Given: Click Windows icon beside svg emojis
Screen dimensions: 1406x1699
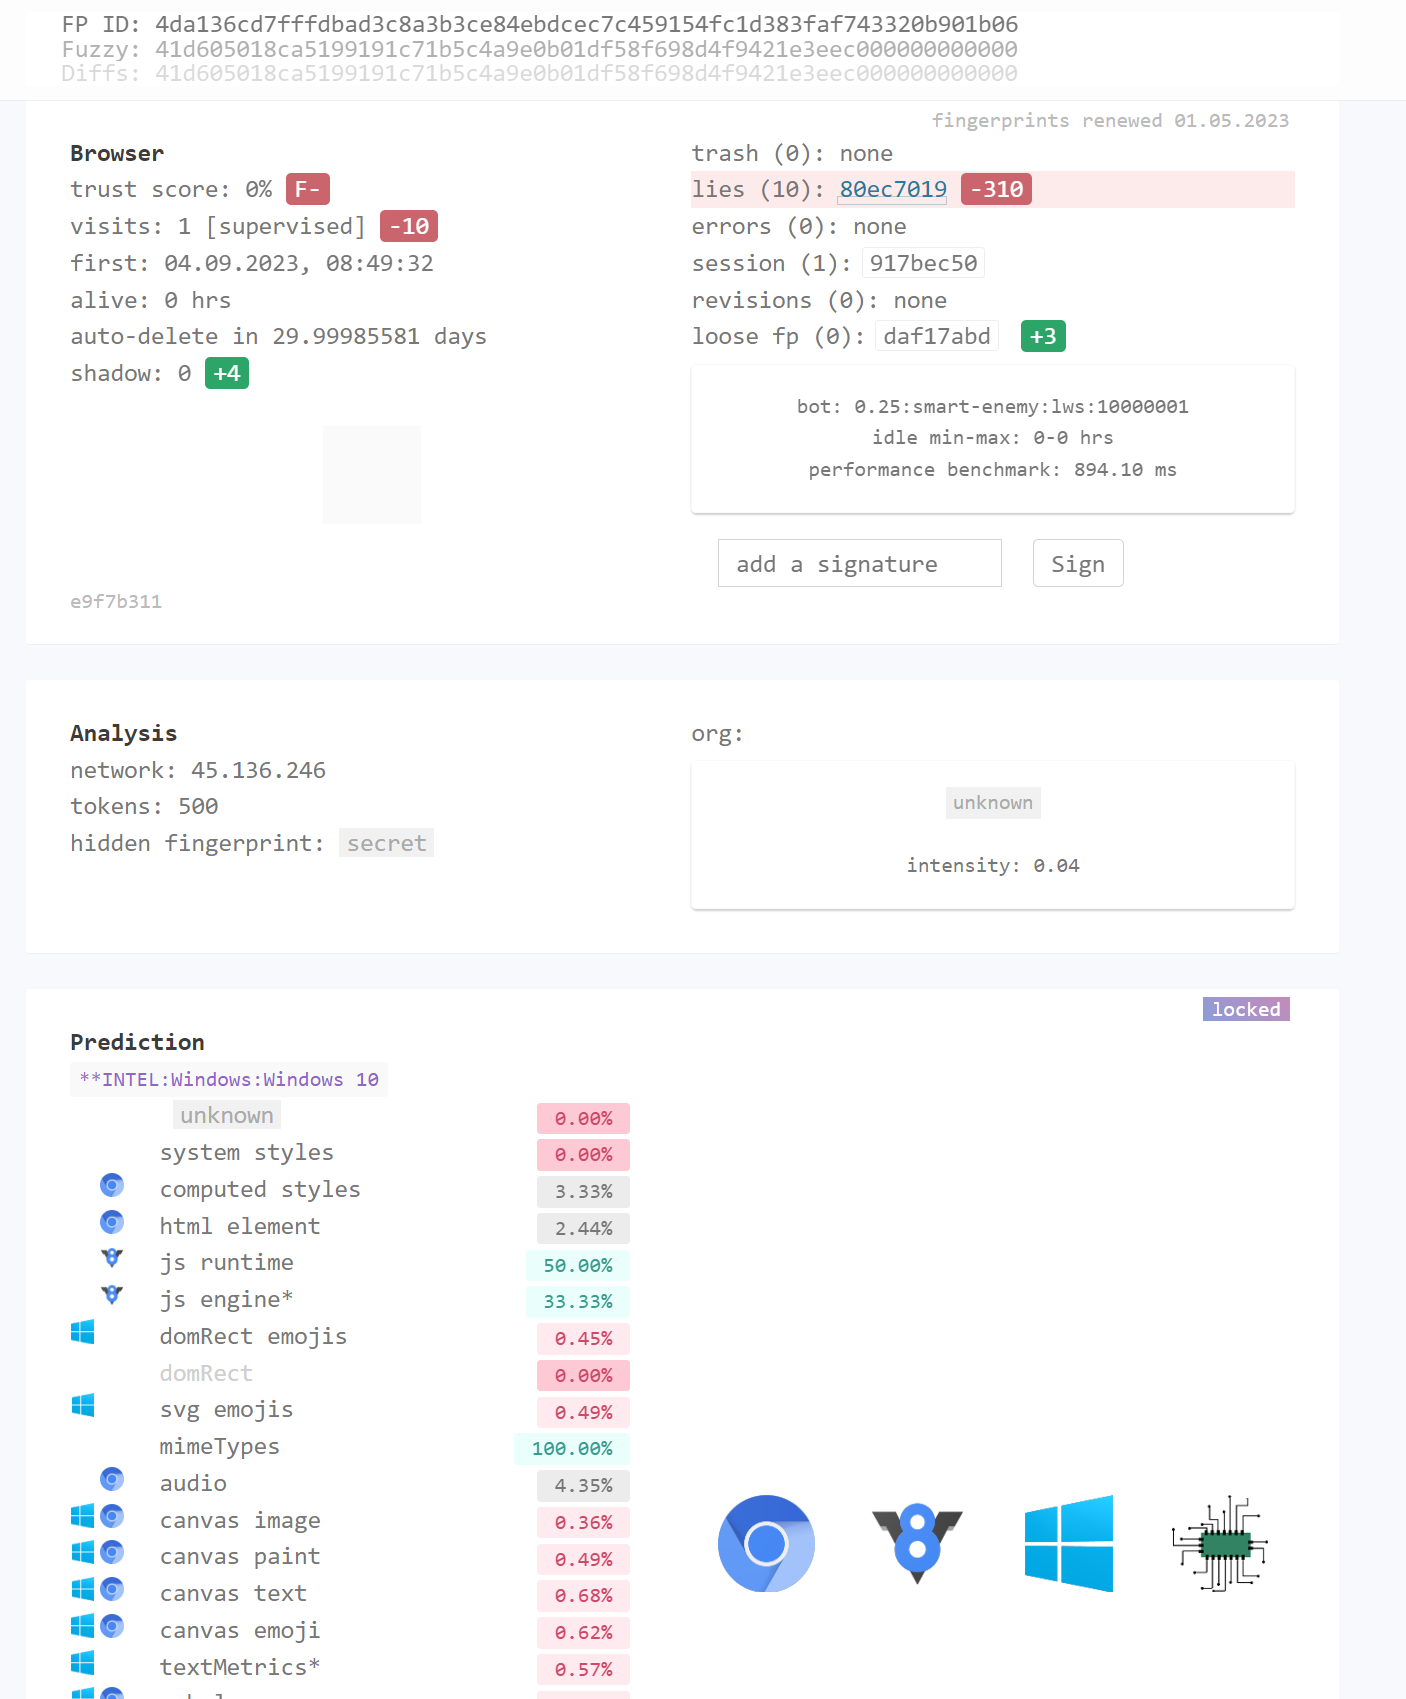Looking at the screenshot, I should pyautogui.click(x=83, y=1406).
